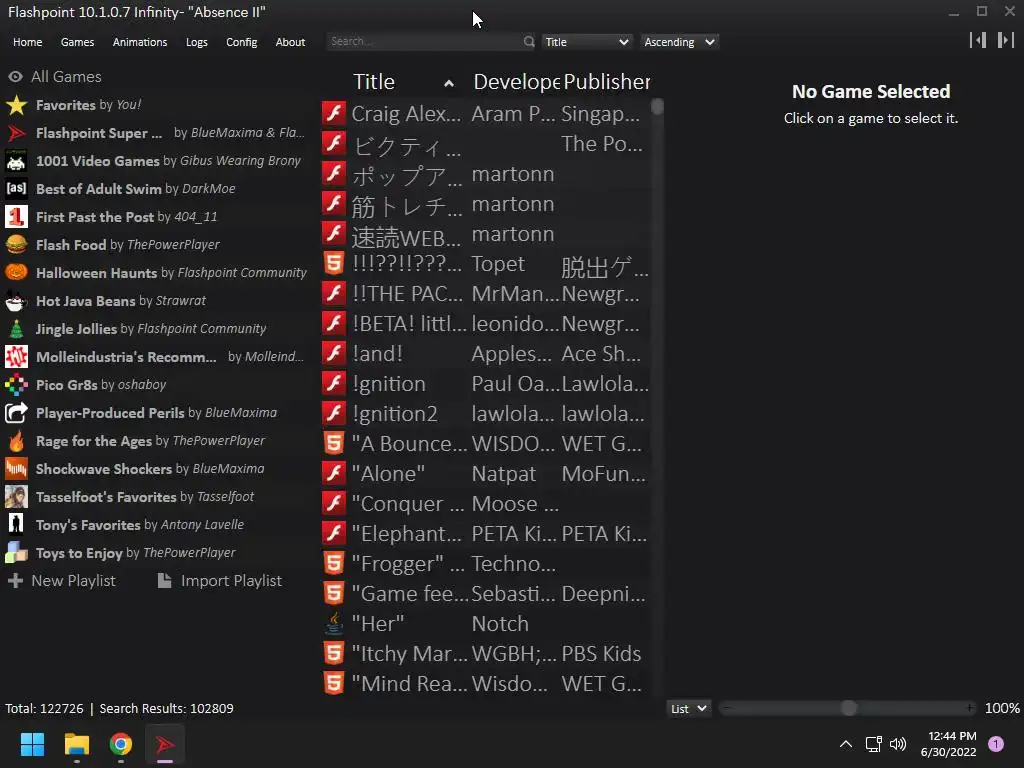The image size is (1024, 768).
Task: Click the Tasselfoot's Favorites avatar icon
Action: tap(16, 497)
